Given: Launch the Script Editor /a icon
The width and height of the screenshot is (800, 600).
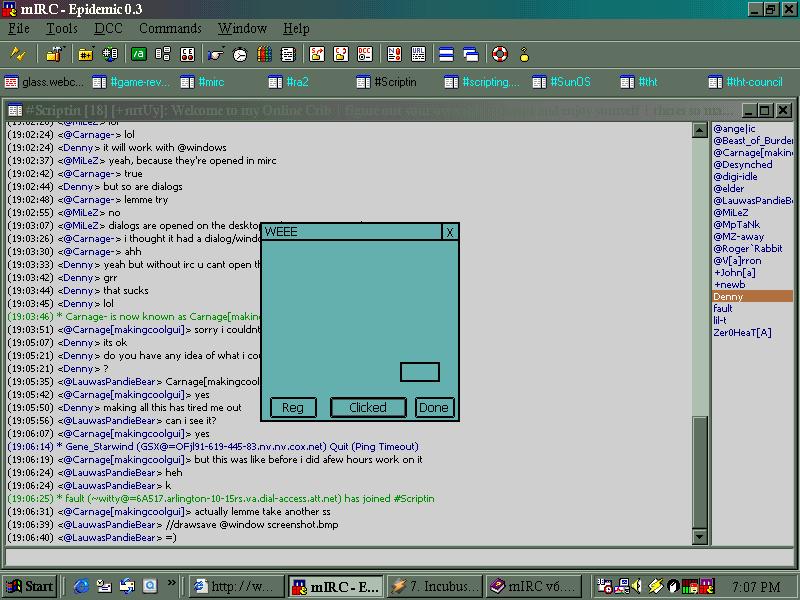Looking at the screenshot, I should coord(137,54).
